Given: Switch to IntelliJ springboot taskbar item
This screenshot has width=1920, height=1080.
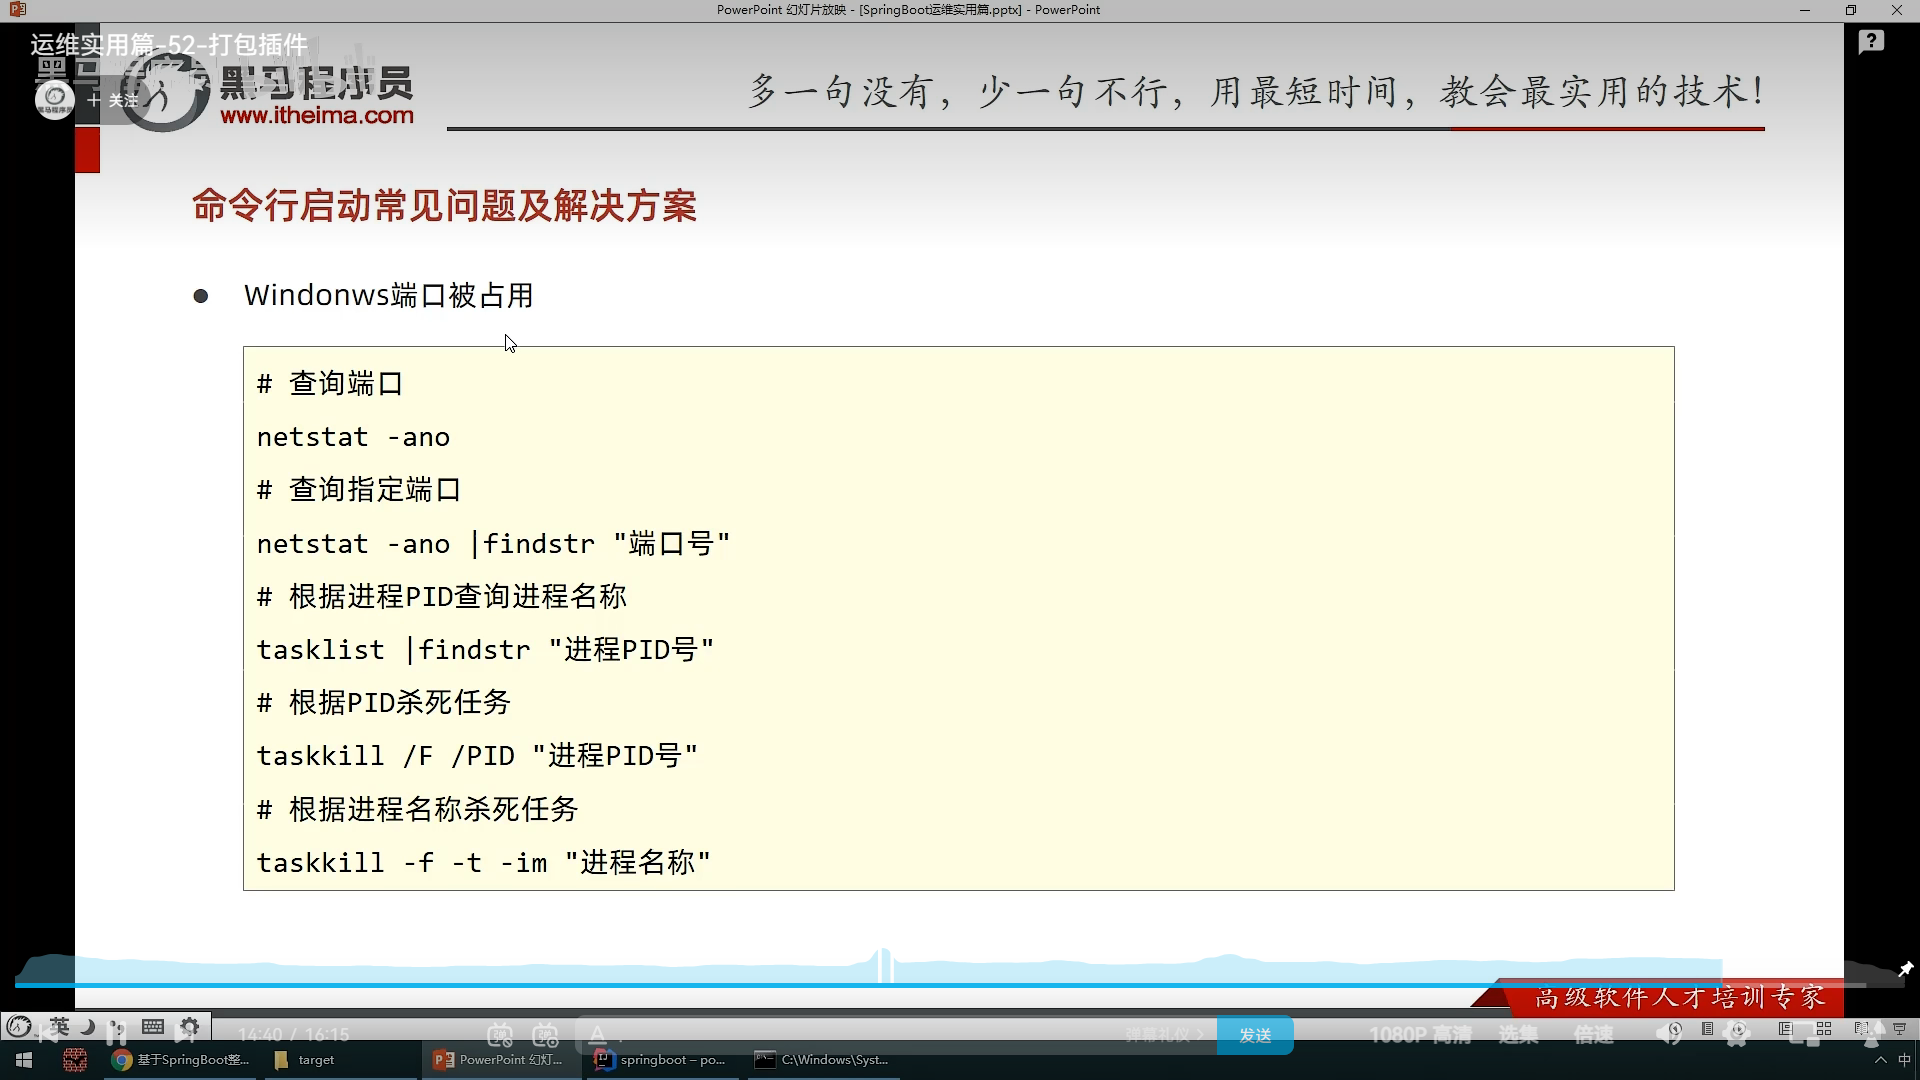Looking at the screenshot, I should [661, 1060].
